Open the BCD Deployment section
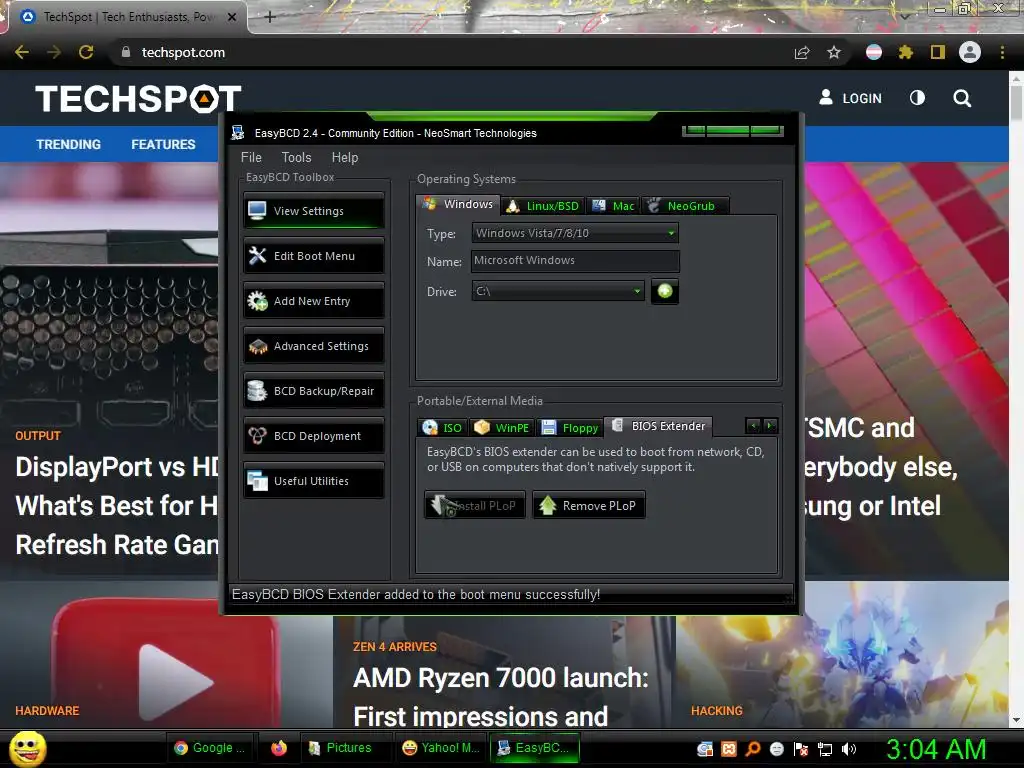The image size is (1024, 768). [x=314, y=436]
